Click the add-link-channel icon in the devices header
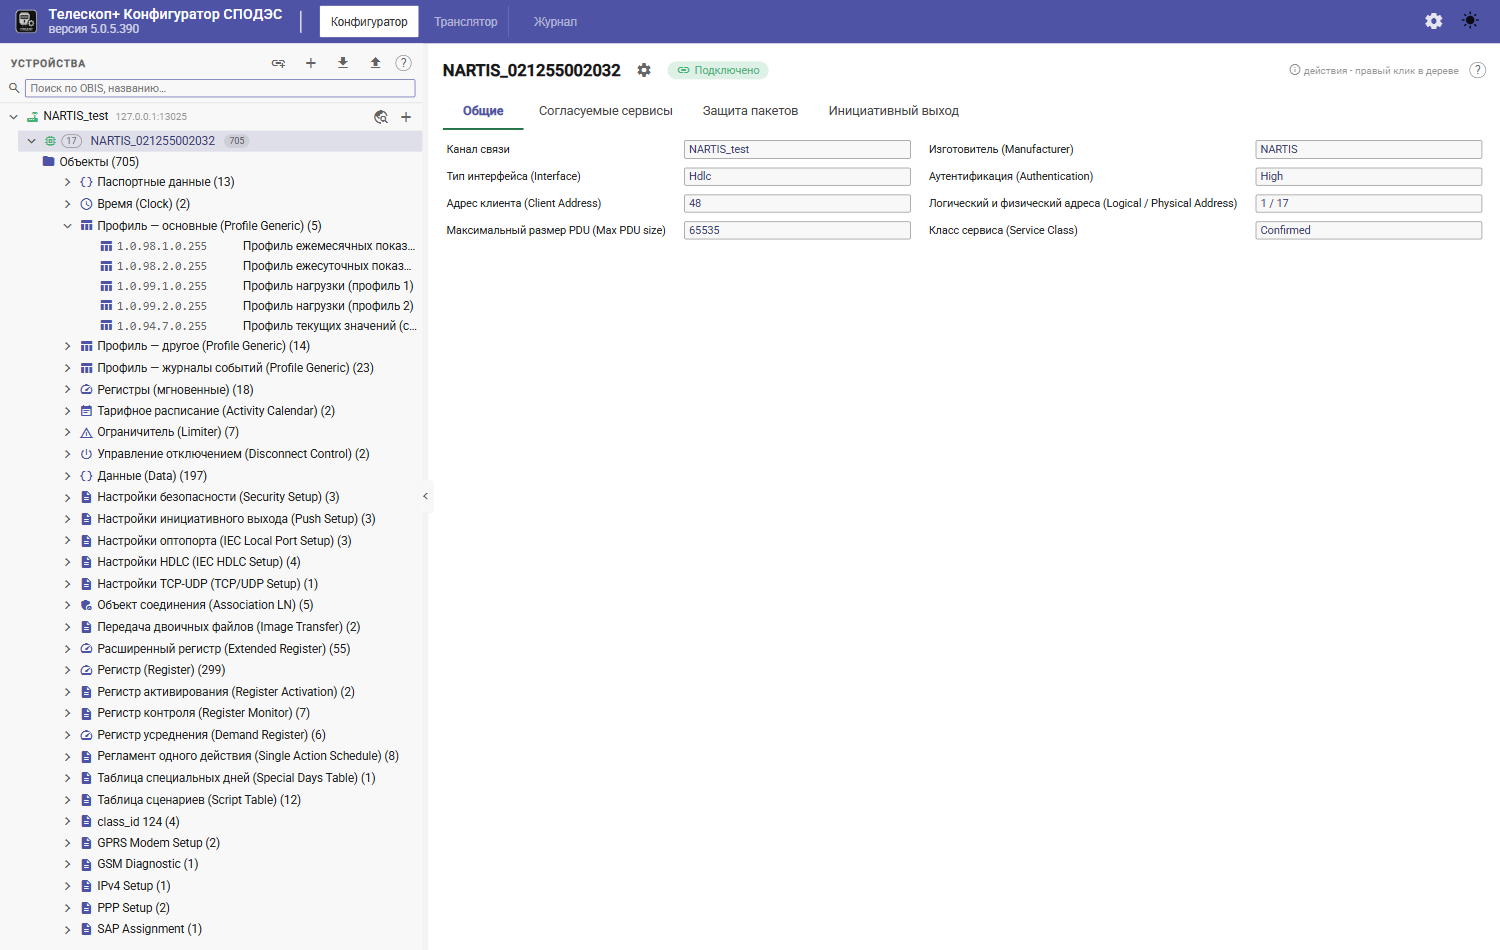Viewport: 1500px width, 950px height. coord(278,63)
